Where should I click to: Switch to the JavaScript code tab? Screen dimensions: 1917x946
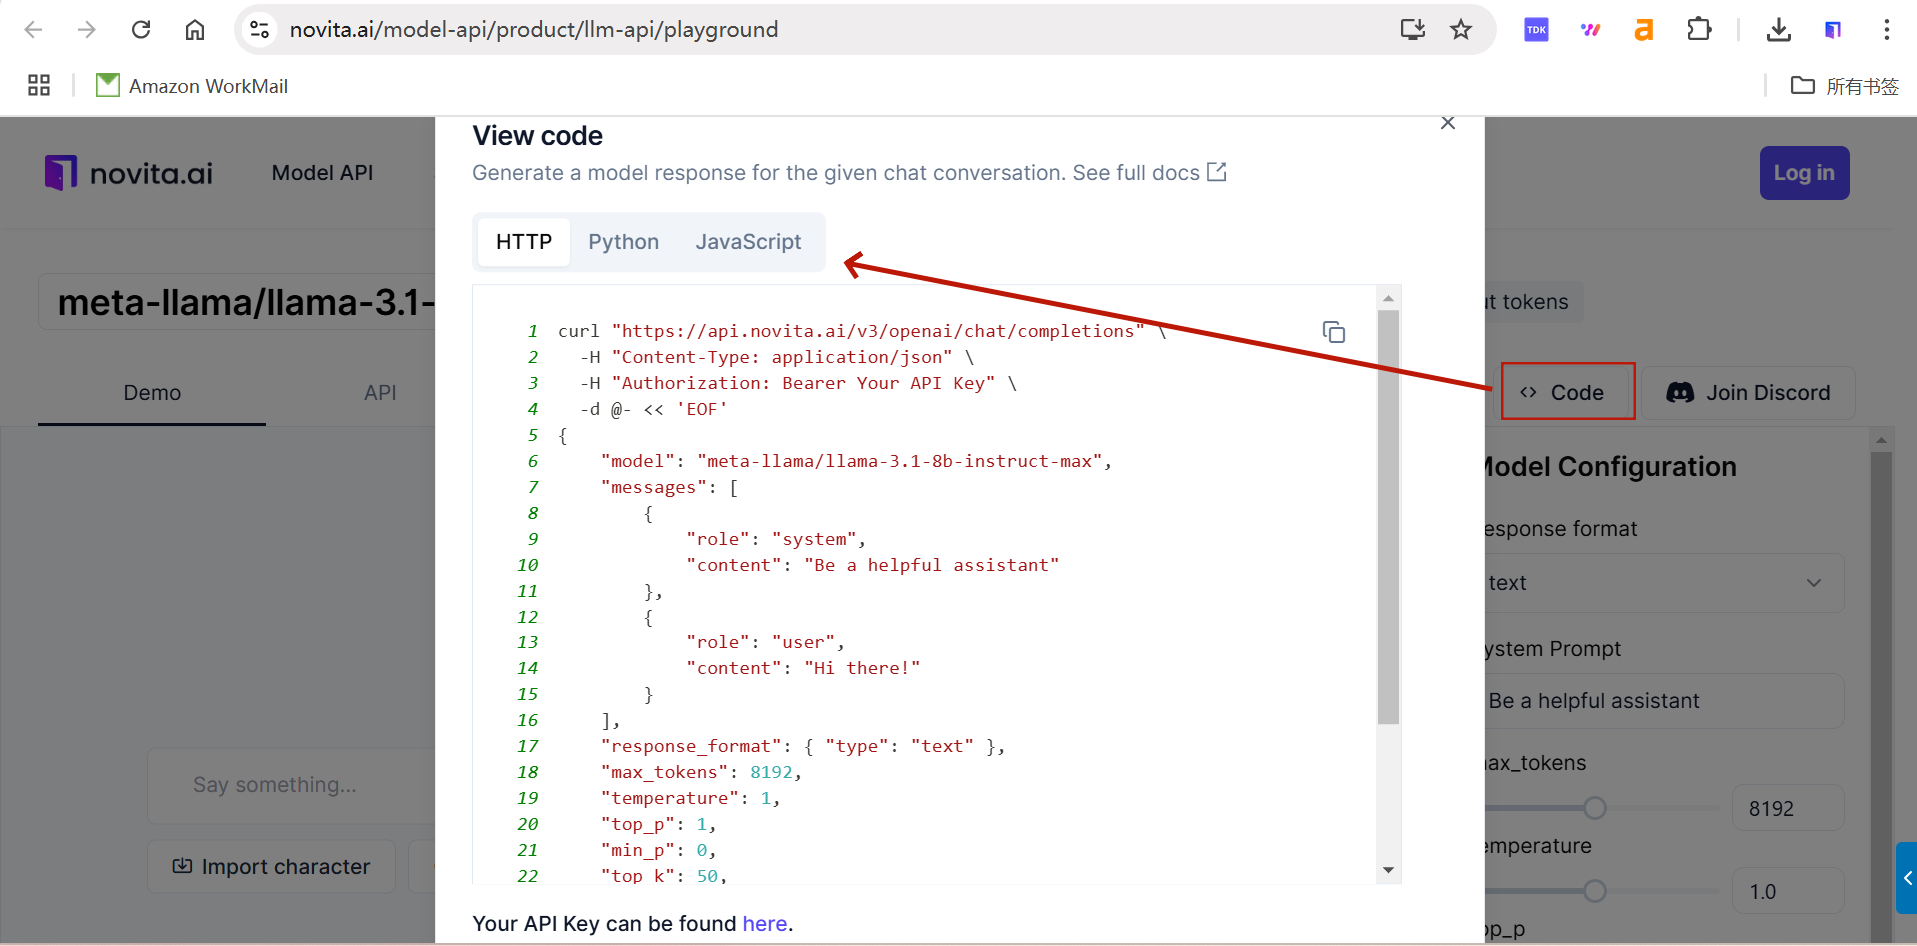pyautogui.click(x=748, y=242)
